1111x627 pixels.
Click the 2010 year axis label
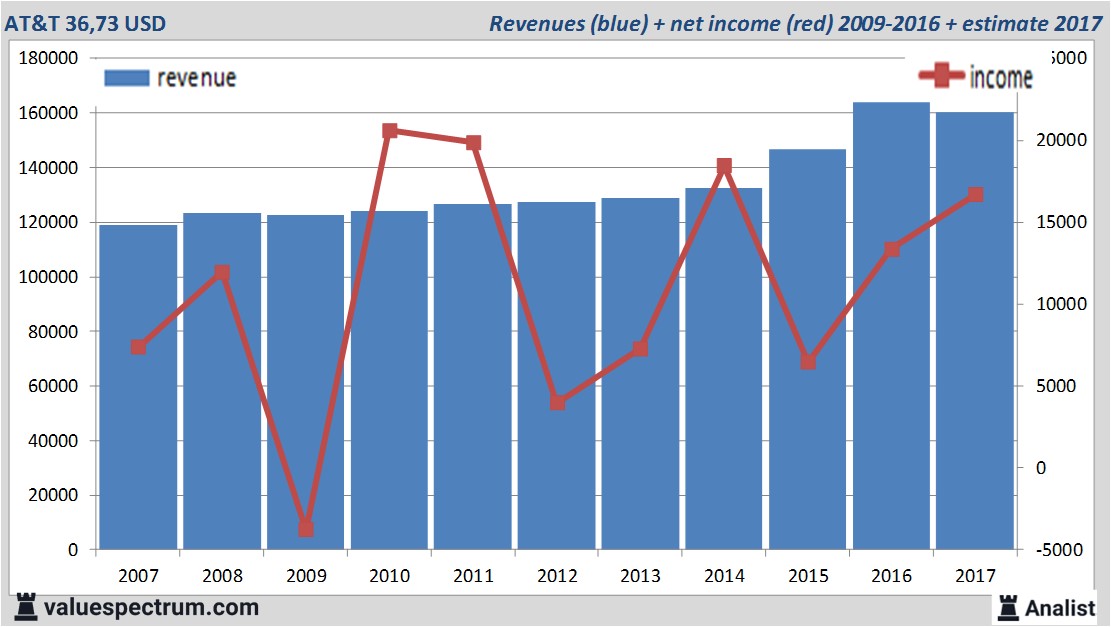click(x=390, y=575)
